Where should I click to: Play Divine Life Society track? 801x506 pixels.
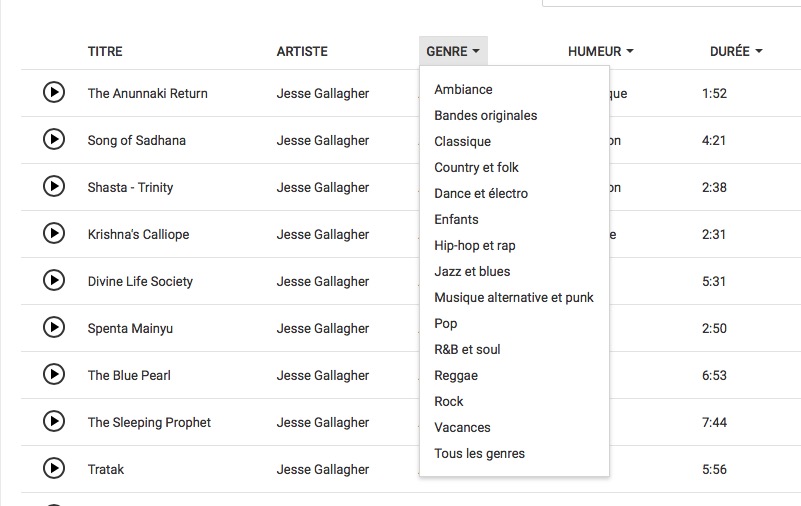tap(54, 280)
